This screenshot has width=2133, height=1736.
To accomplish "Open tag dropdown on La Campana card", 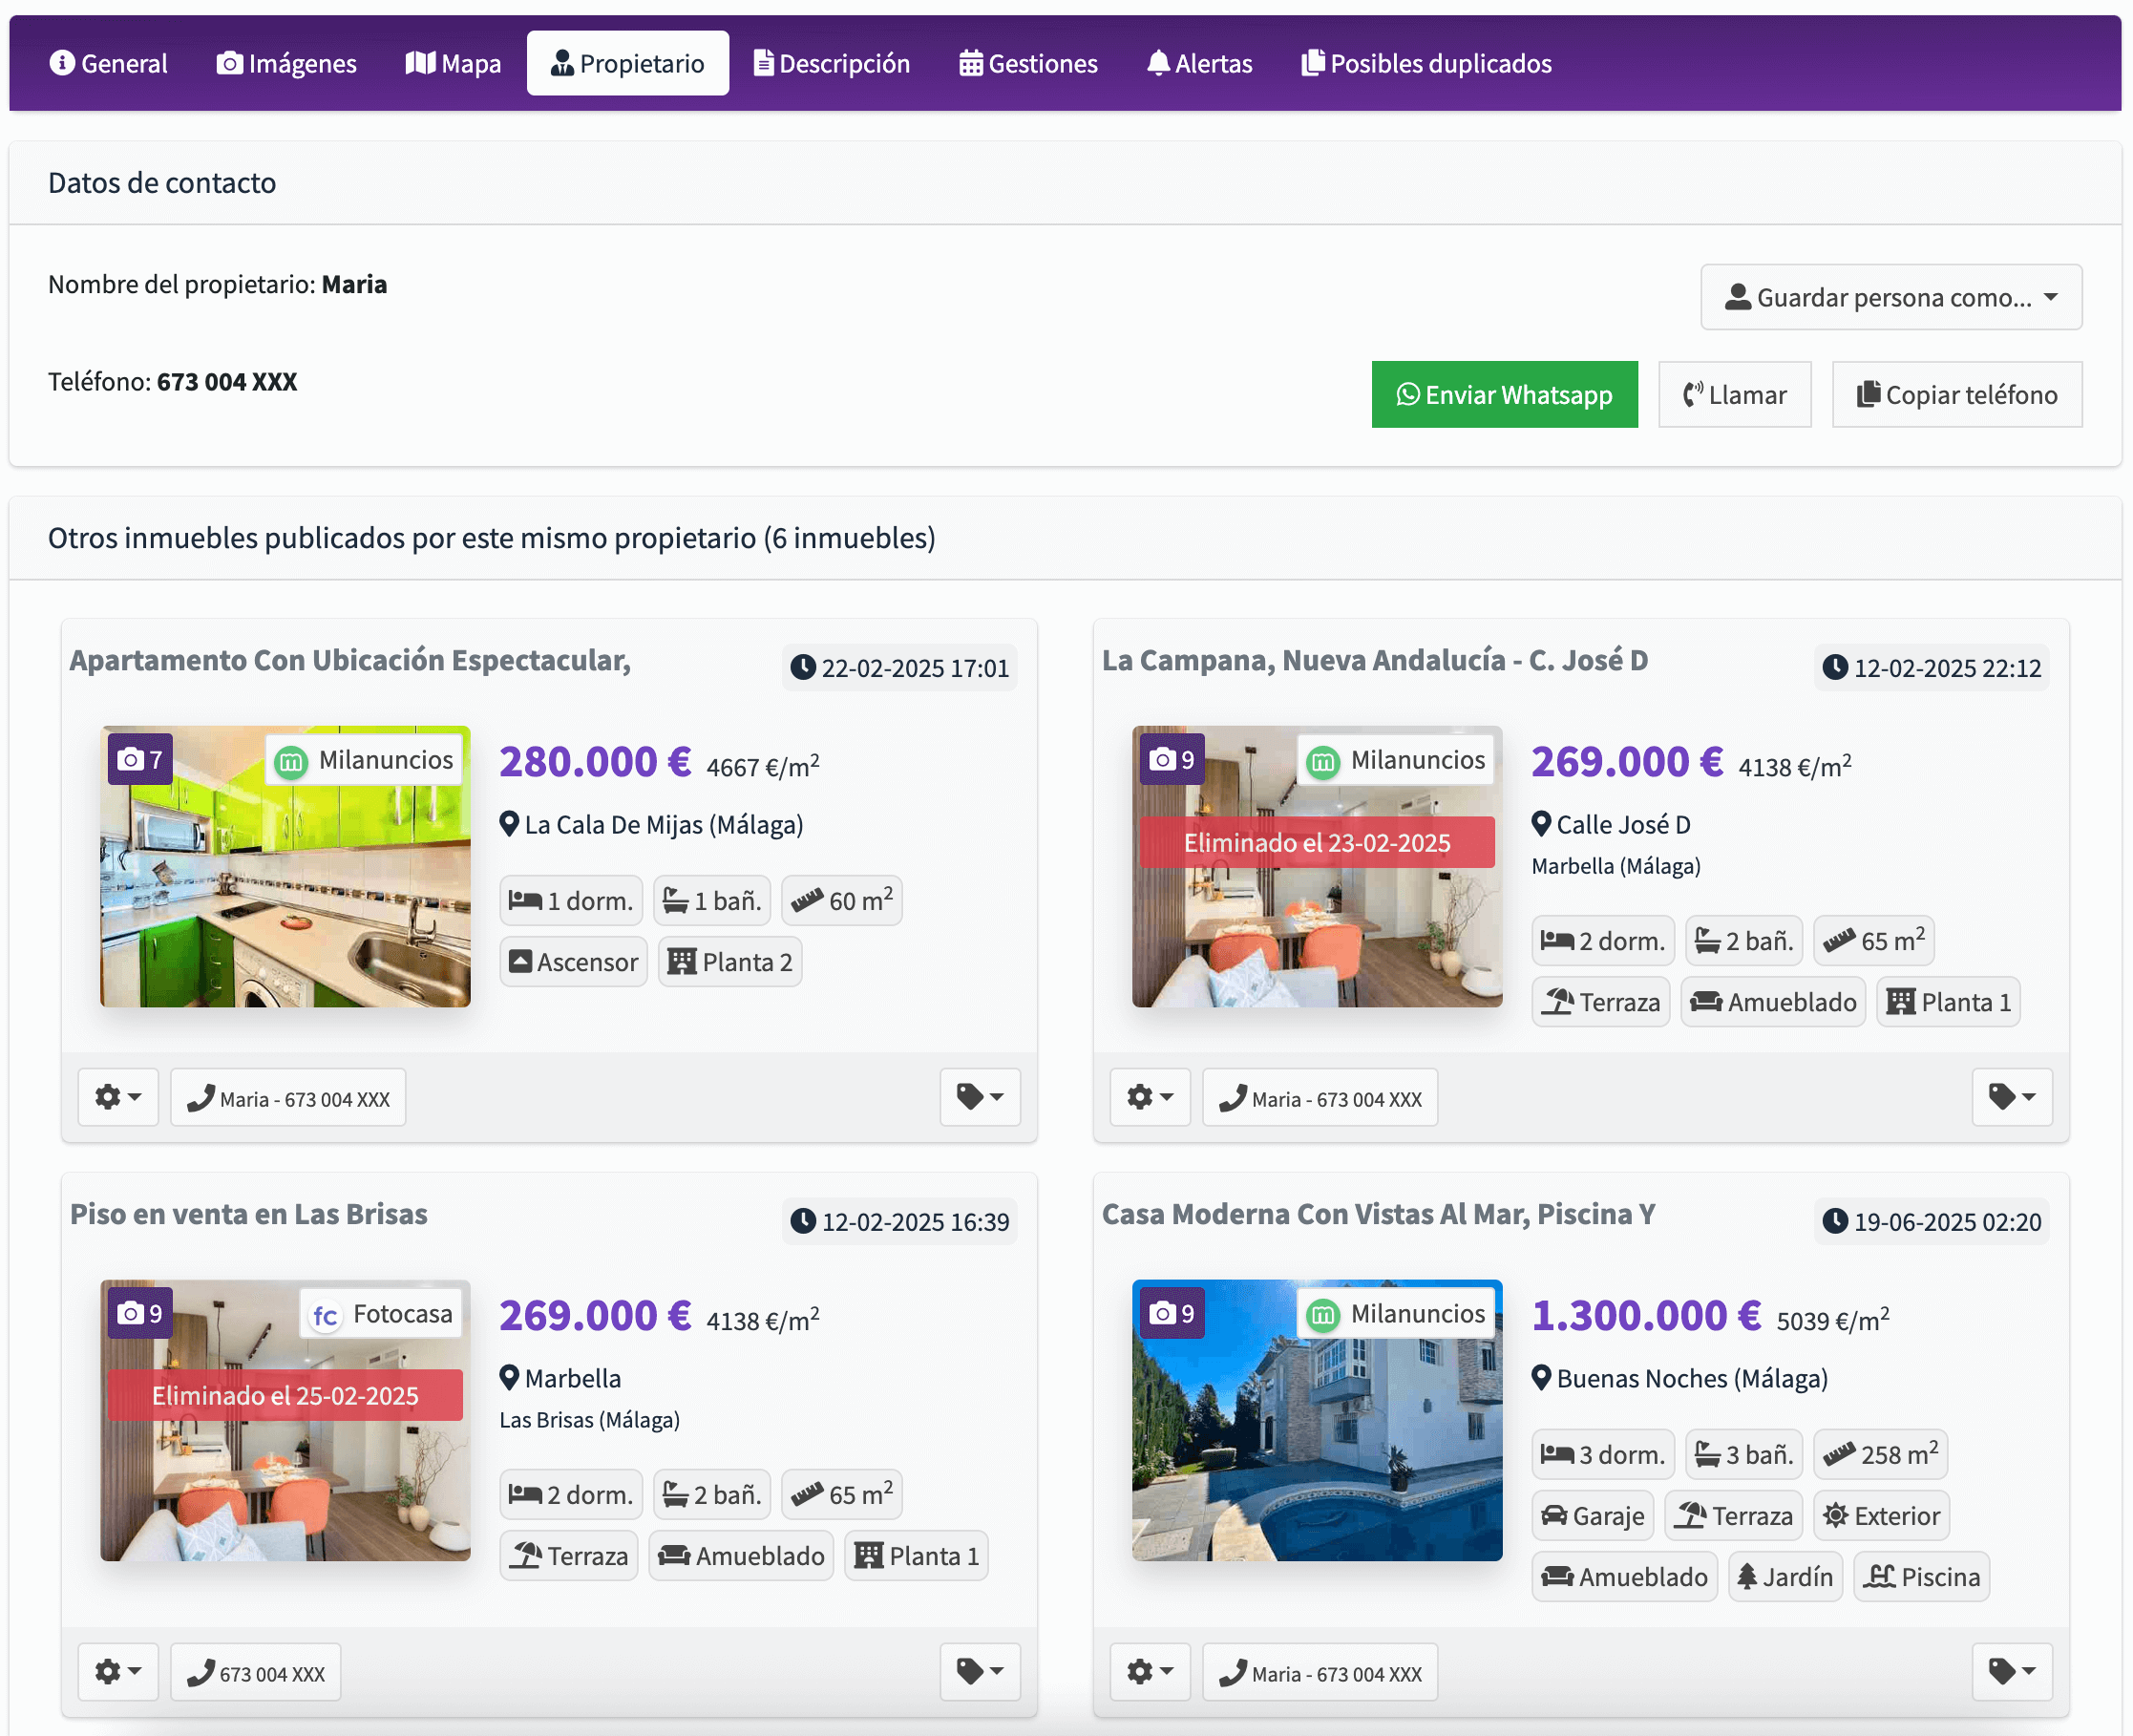I will (2011, 1097).
